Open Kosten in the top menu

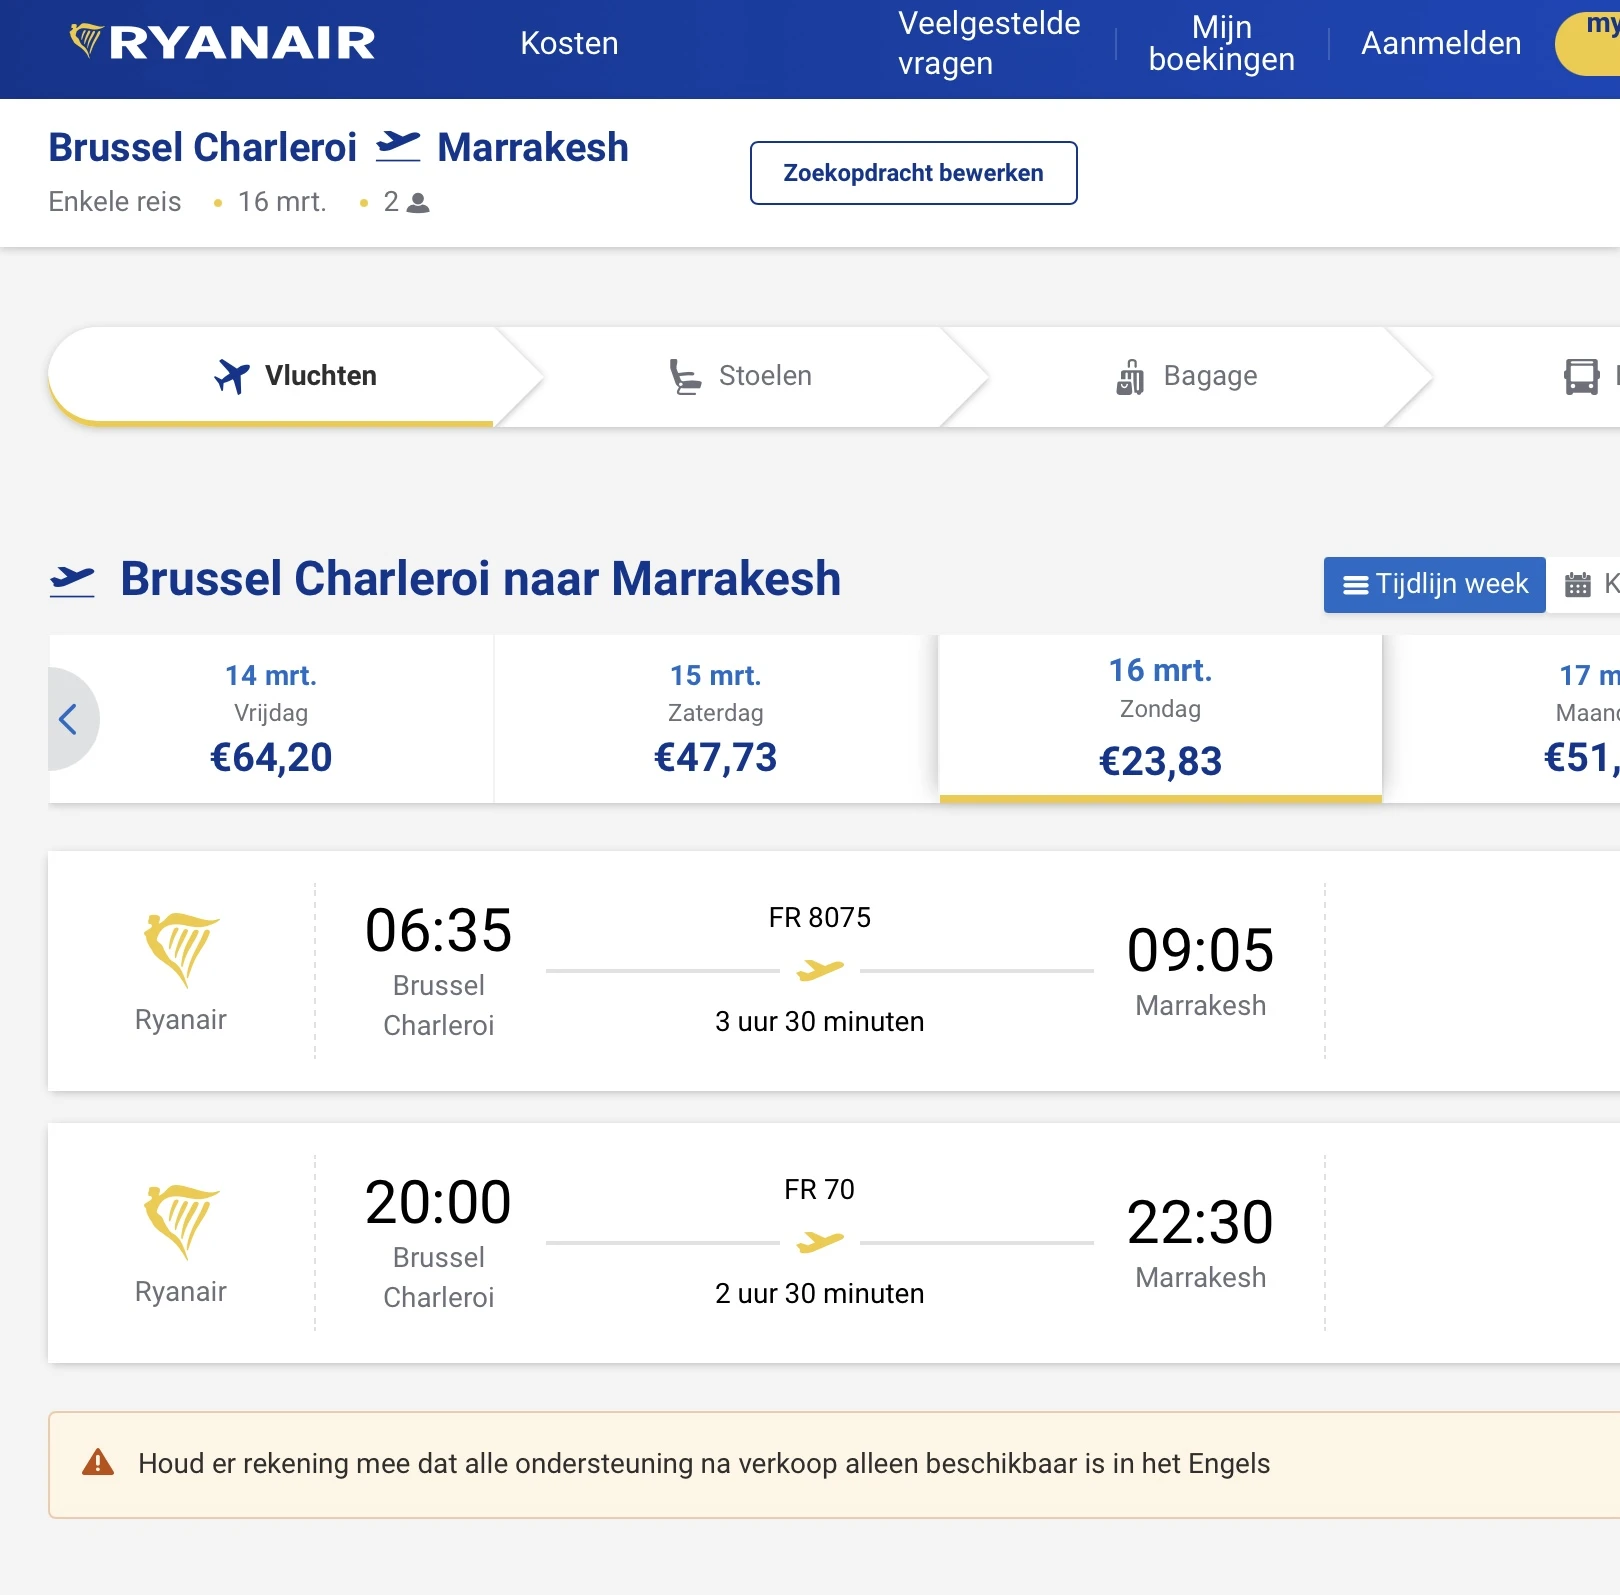569,43
